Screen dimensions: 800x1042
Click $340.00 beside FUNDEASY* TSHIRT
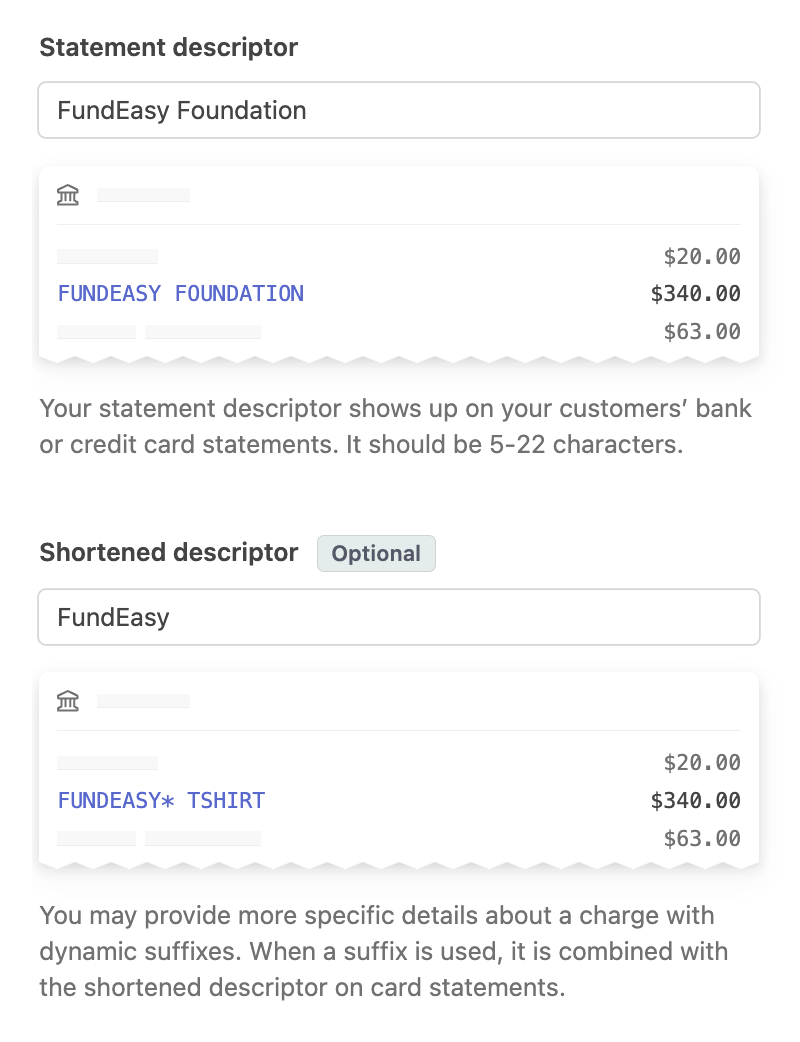(x=695, y=800)
